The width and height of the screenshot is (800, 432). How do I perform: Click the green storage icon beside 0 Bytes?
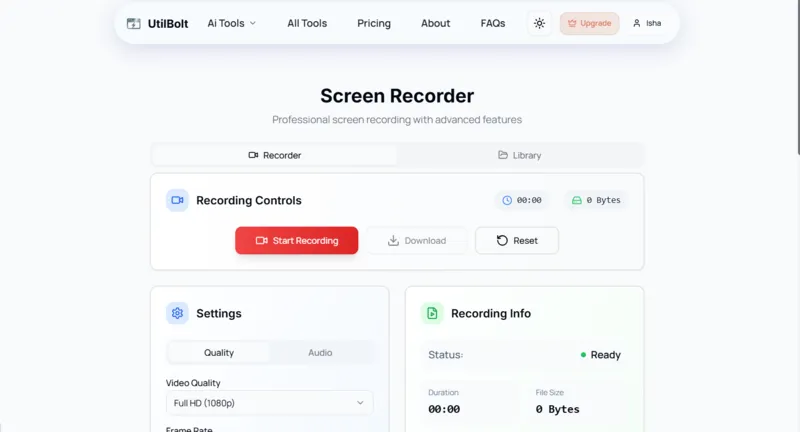pos(577,200)
